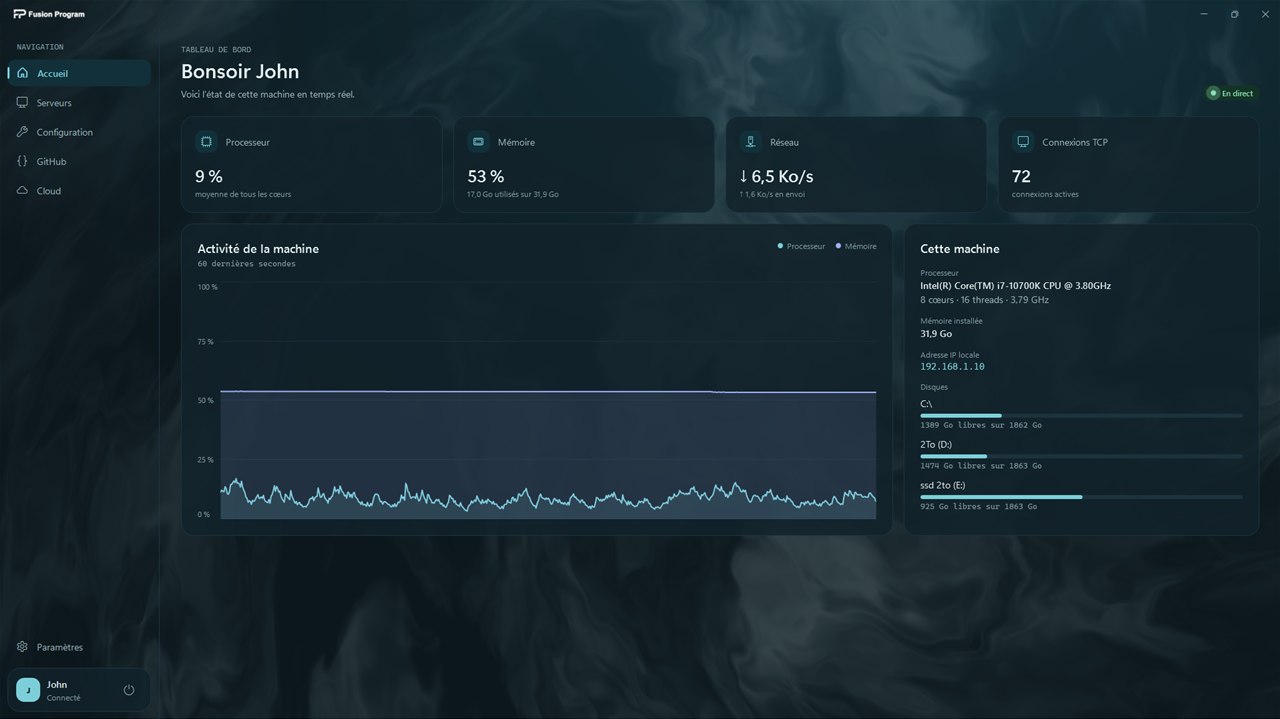Click the monitor icon on Connexions TCP card

[x=1023, y=142]
